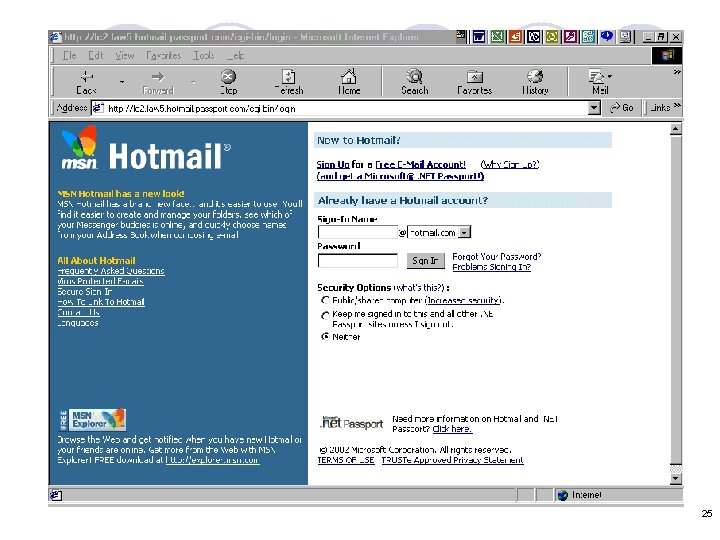Click the Virus Protected E-mails link
Image resolution: width=720 pixels, height=540 pixels.
(100, 281)
